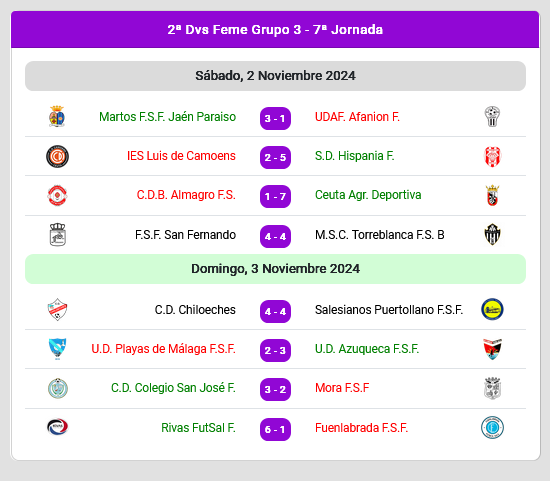Click the Domingo, 3 Noviembre 2024 header
This screenshot has height=481, width=550.
pos(275,269)
